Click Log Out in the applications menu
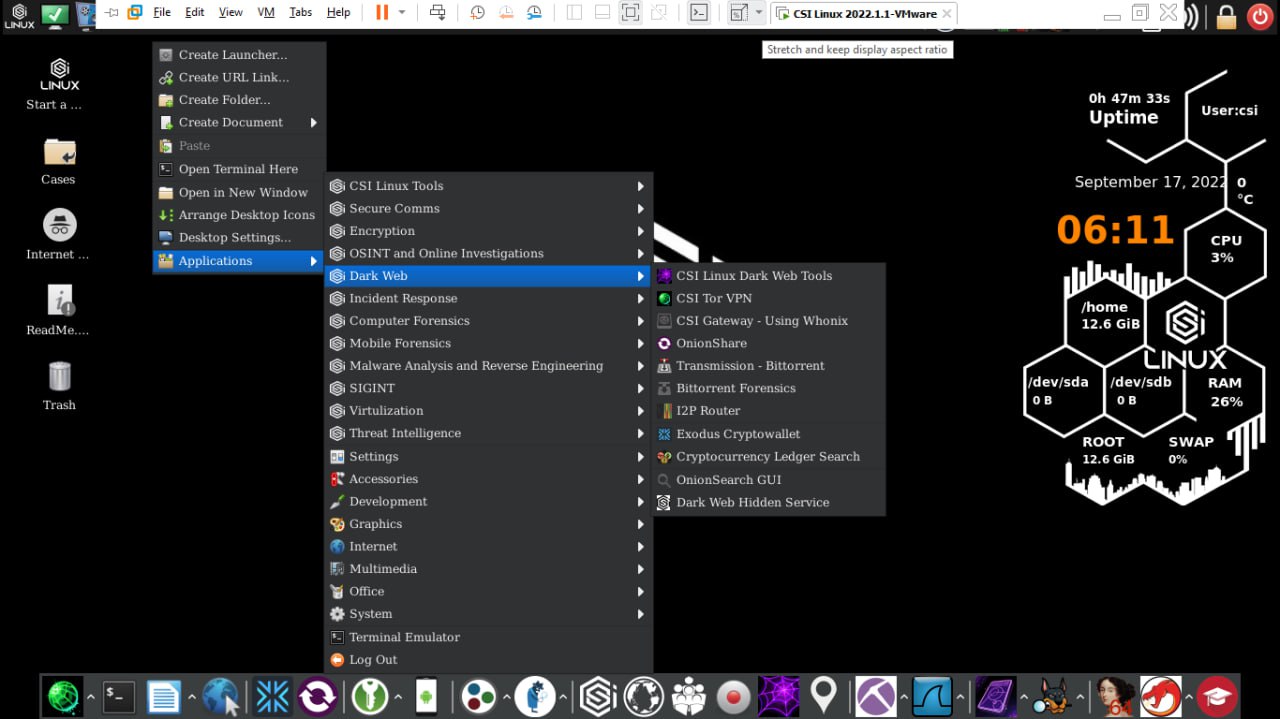Screen dimensions: 1280x719 point(373,660)
